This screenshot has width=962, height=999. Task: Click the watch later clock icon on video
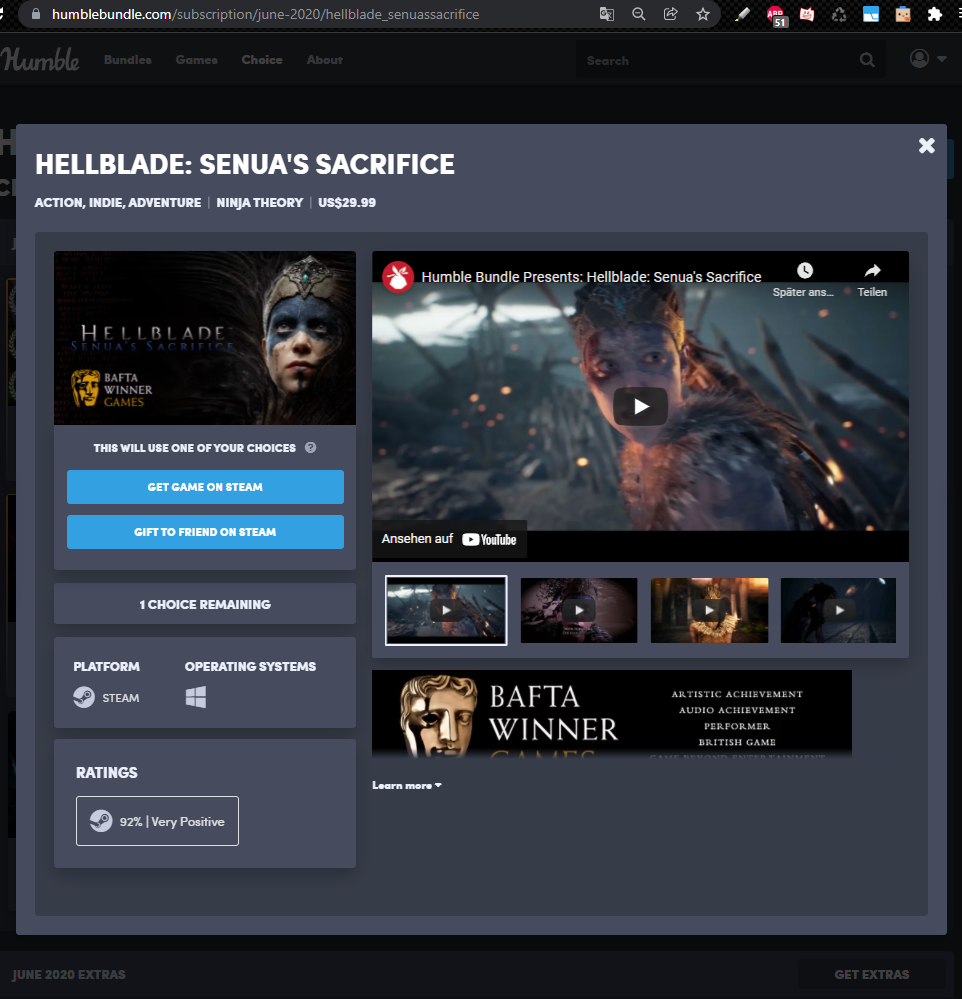coord(805,271)
